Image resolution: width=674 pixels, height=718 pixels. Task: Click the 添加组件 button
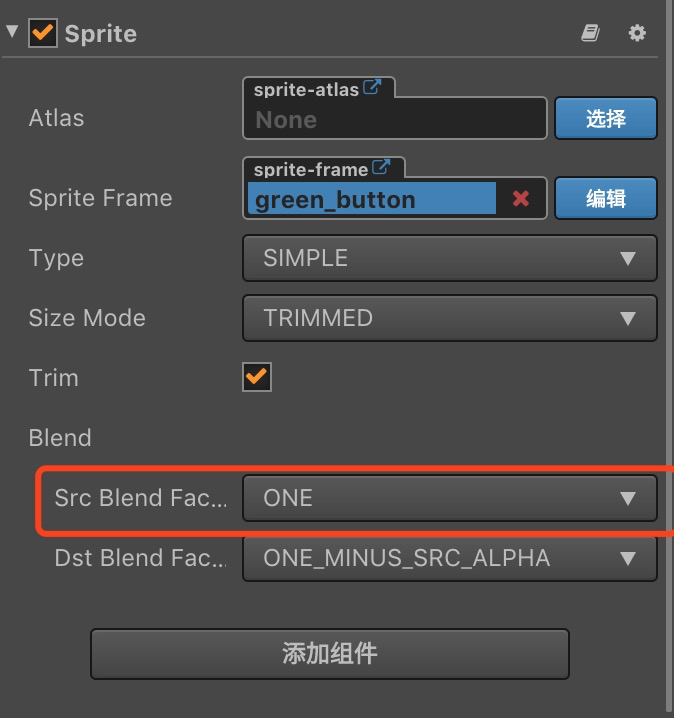click(329, 654)
